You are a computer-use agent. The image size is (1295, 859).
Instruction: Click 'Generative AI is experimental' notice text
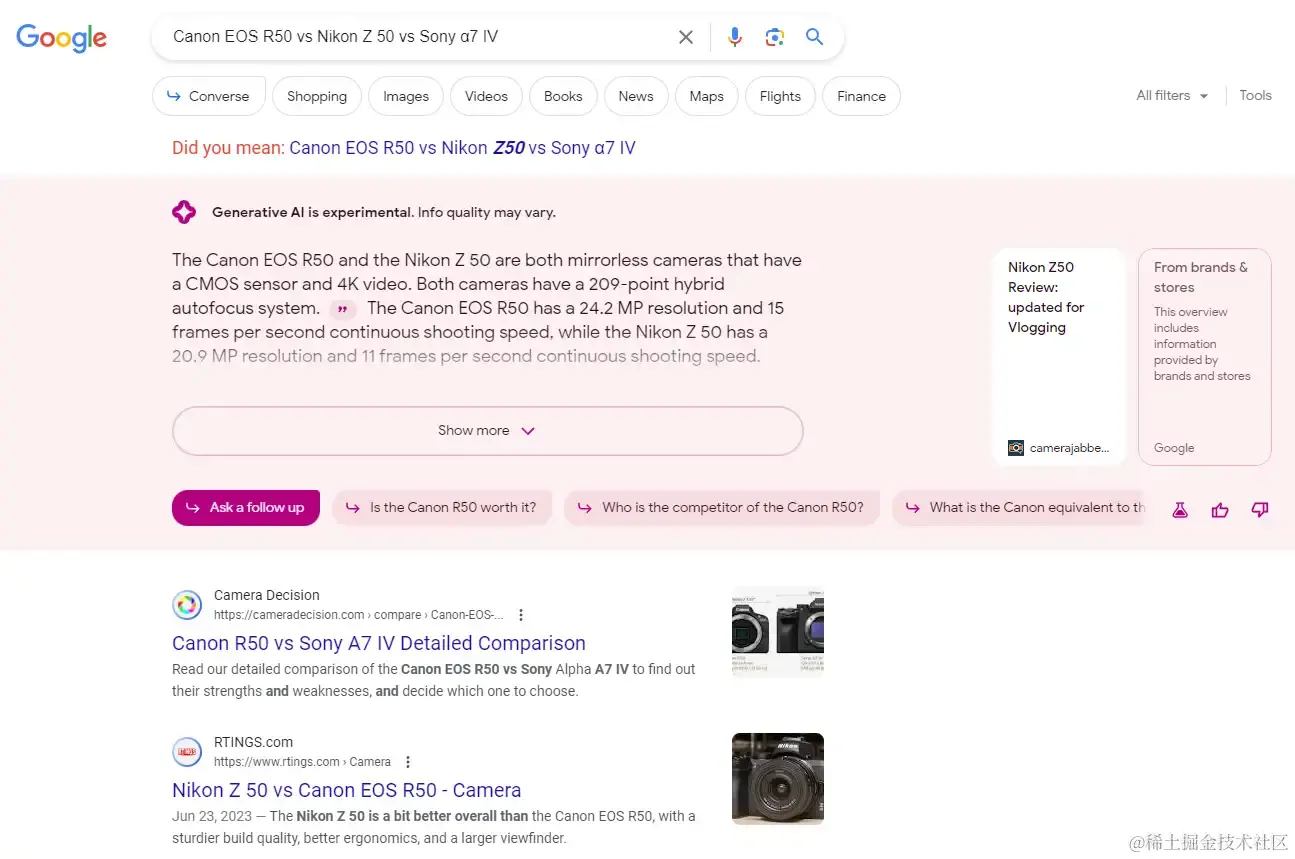(x=384, y=212)
